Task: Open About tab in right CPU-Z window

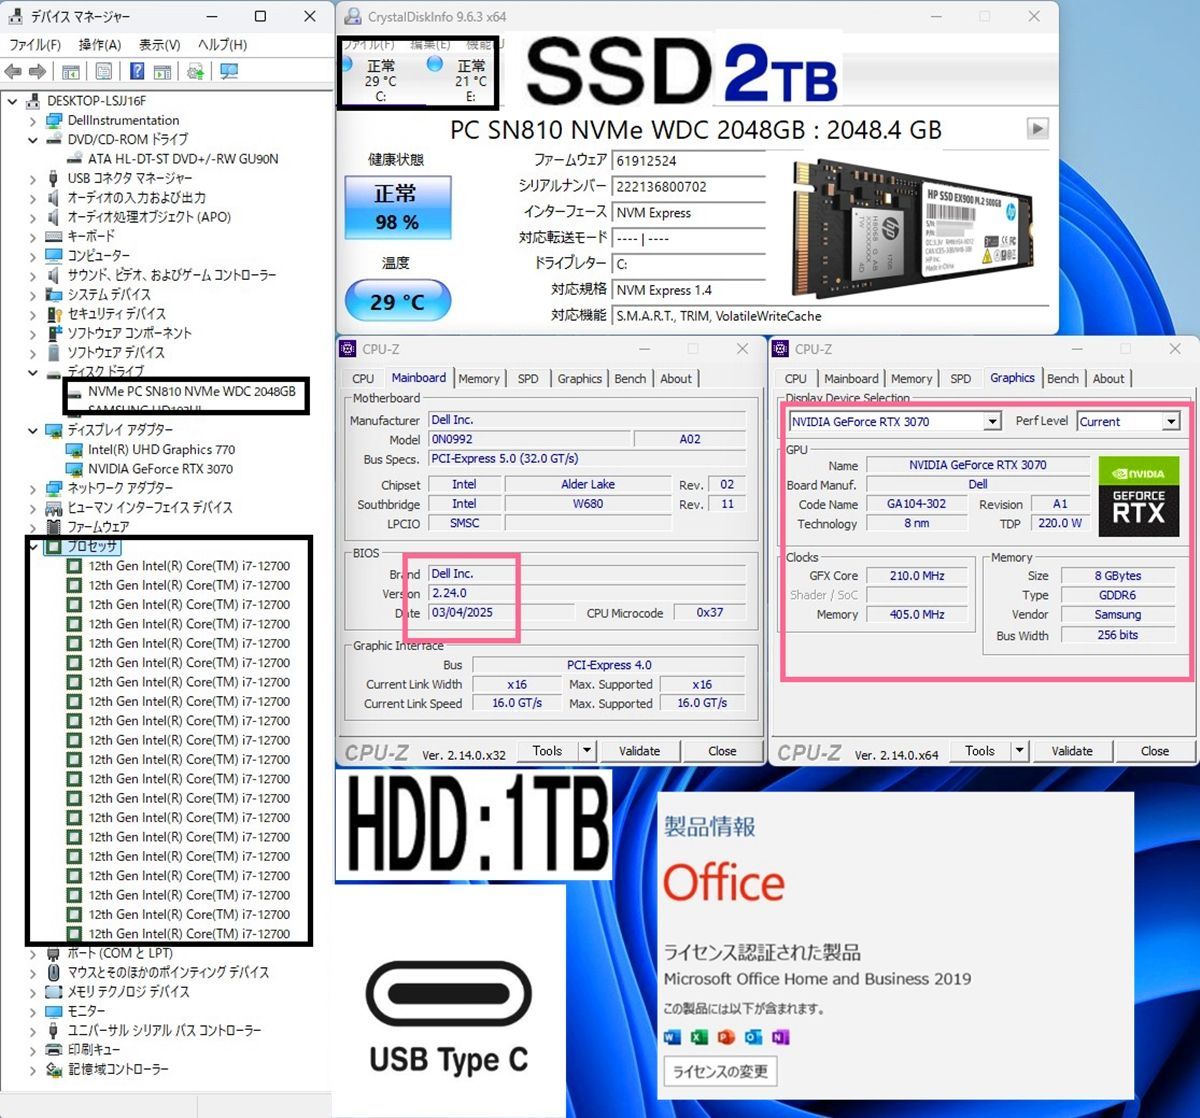Action: coord(1108,379)
